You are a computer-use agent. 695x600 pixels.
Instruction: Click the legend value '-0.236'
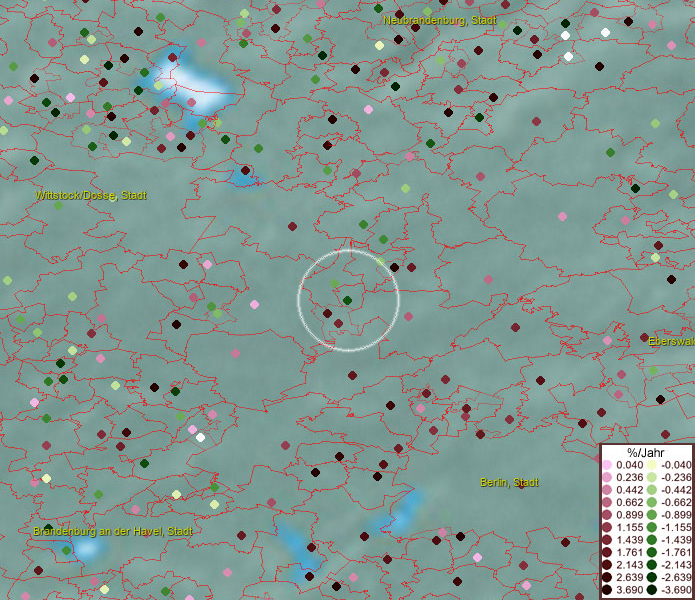(676, 477)
